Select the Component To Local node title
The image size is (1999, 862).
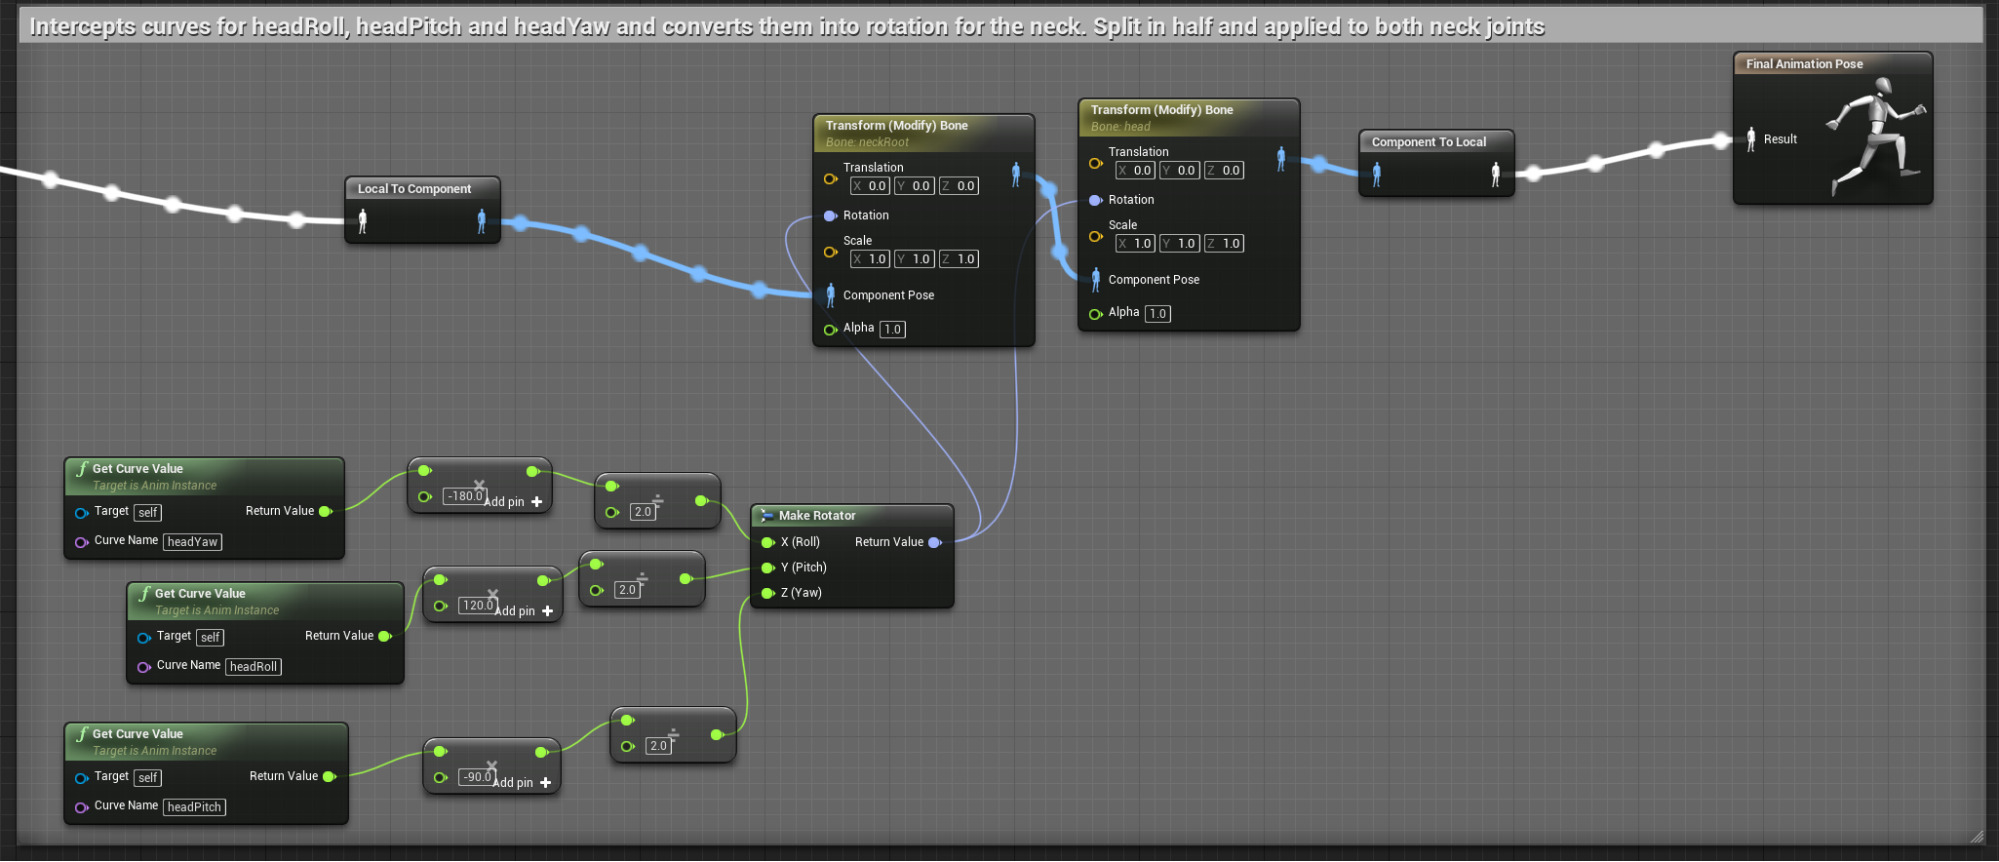click(x=1428, y=142)
